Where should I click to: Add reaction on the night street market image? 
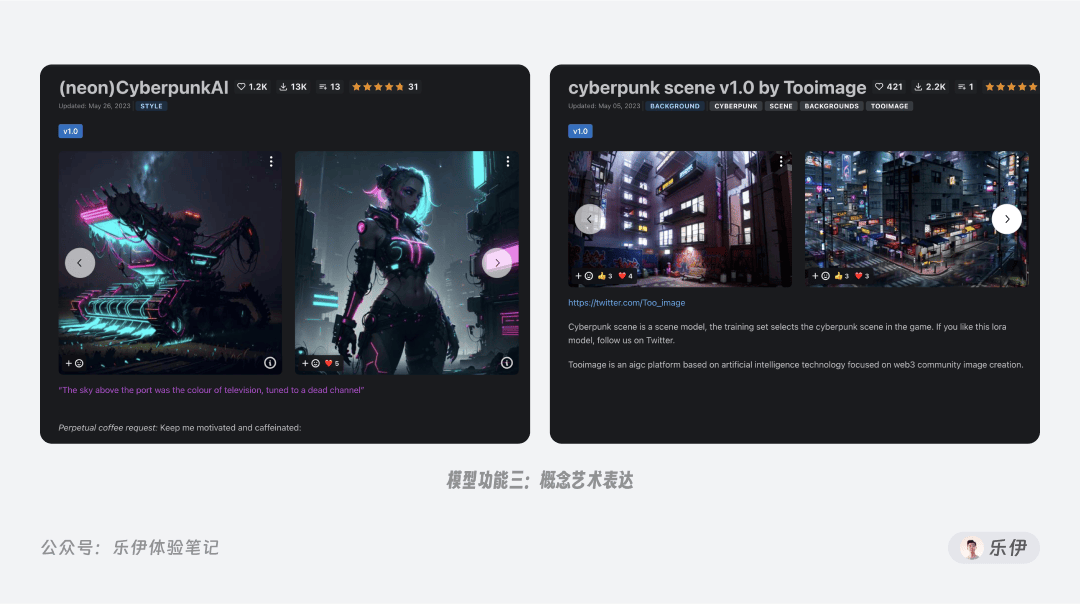[820, 275]
